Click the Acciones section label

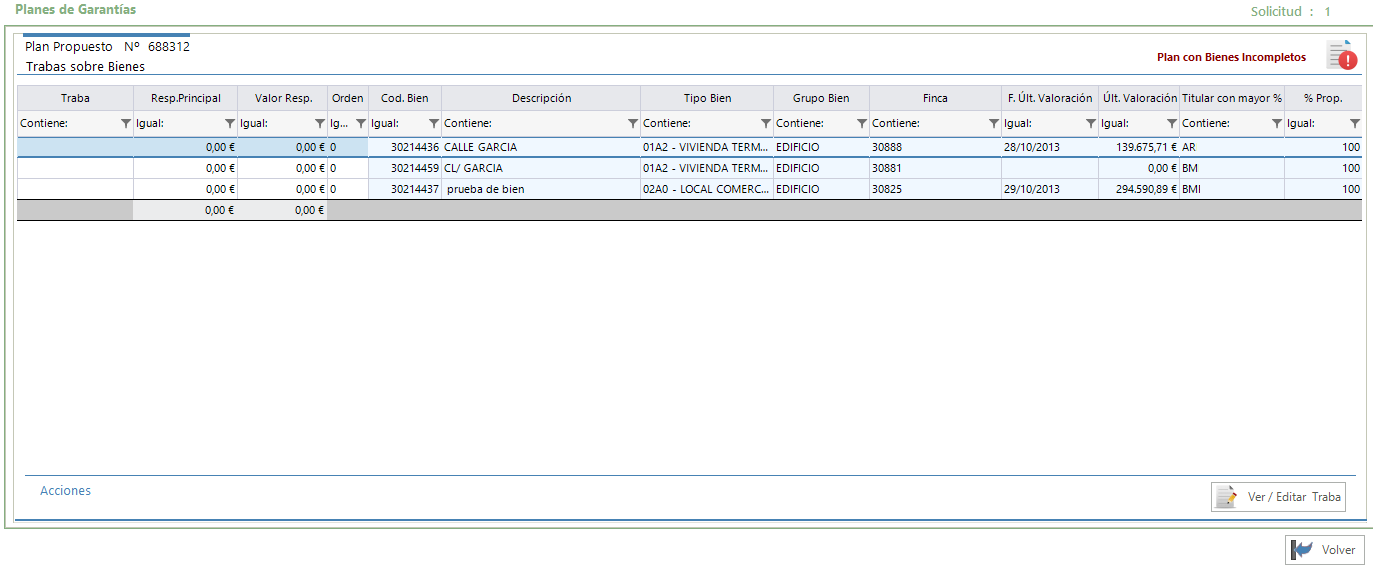(65, 491)
